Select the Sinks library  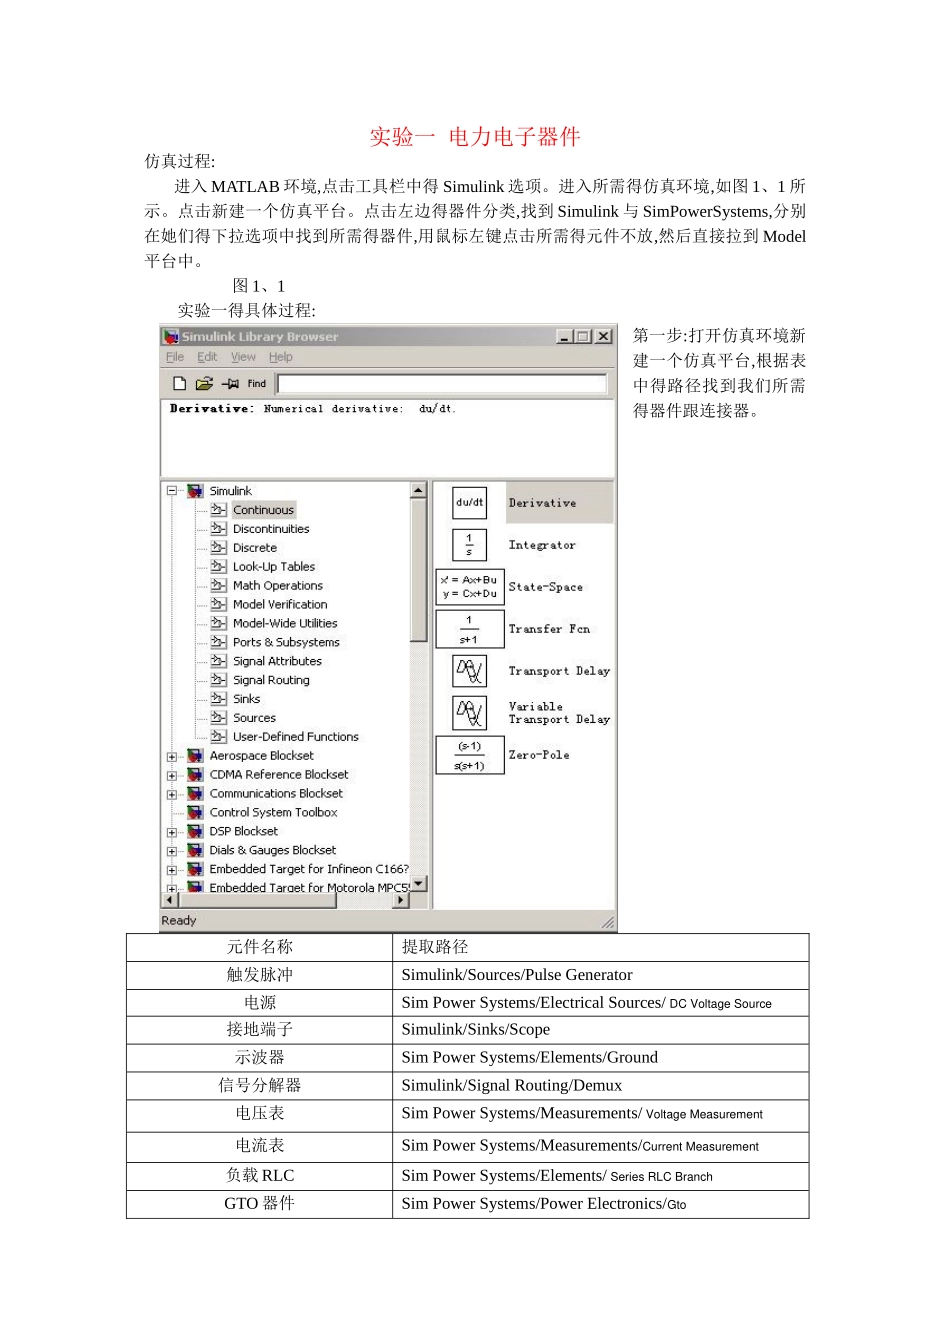(246, 699)
